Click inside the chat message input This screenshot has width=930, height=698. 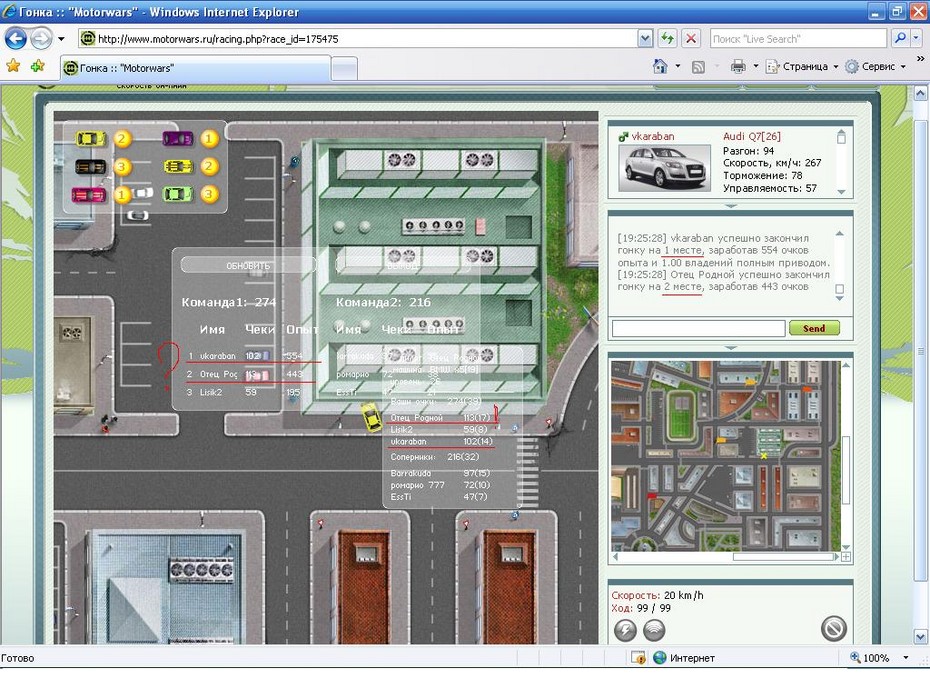698,328
